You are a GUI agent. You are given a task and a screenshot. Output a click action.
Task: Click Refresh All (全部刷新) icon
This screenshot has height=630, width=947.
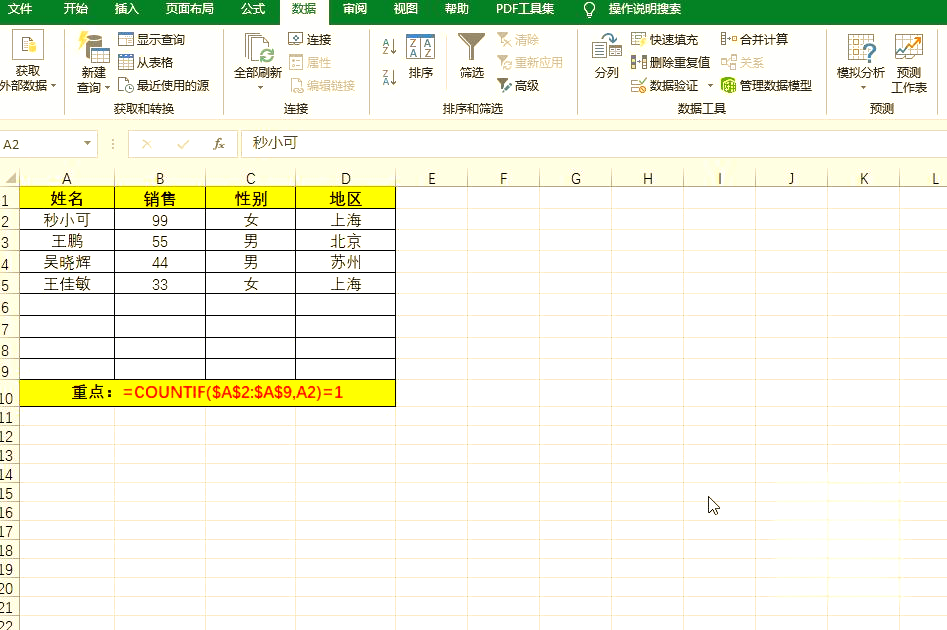[x=258, y=48]
